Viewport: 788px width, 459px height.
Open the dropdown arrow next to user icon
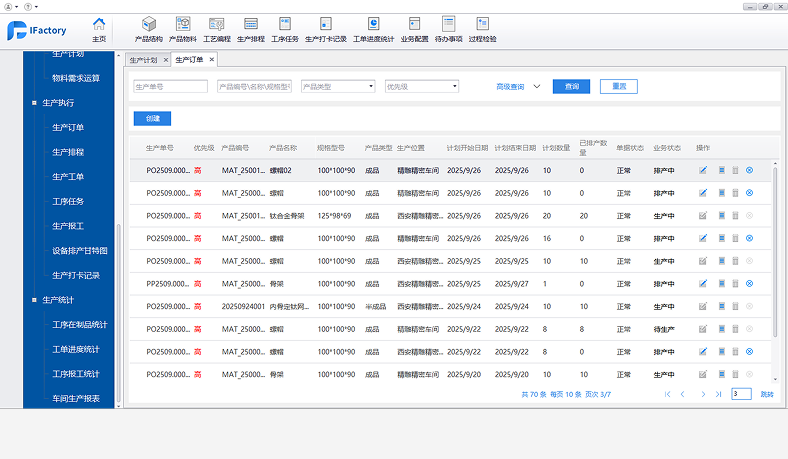pyautogui.click(x=17, y=7)
